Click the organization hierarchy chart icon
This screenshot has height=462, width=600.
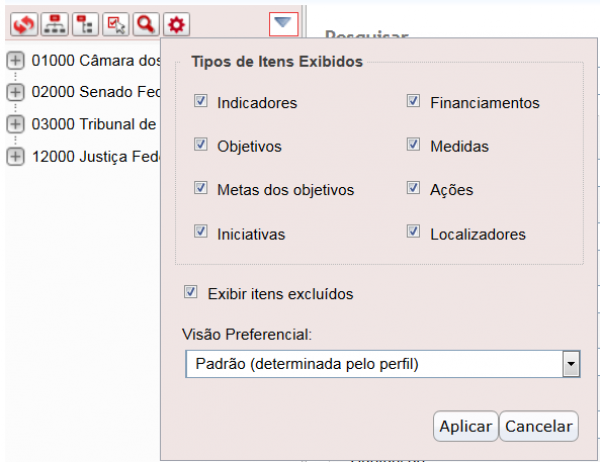click(x=53, y=22)
